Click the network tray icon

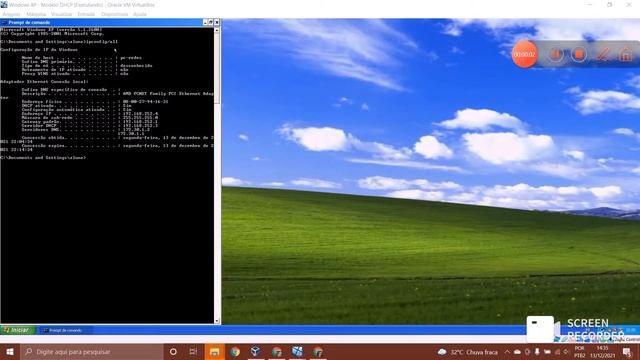tap(557, 352)
